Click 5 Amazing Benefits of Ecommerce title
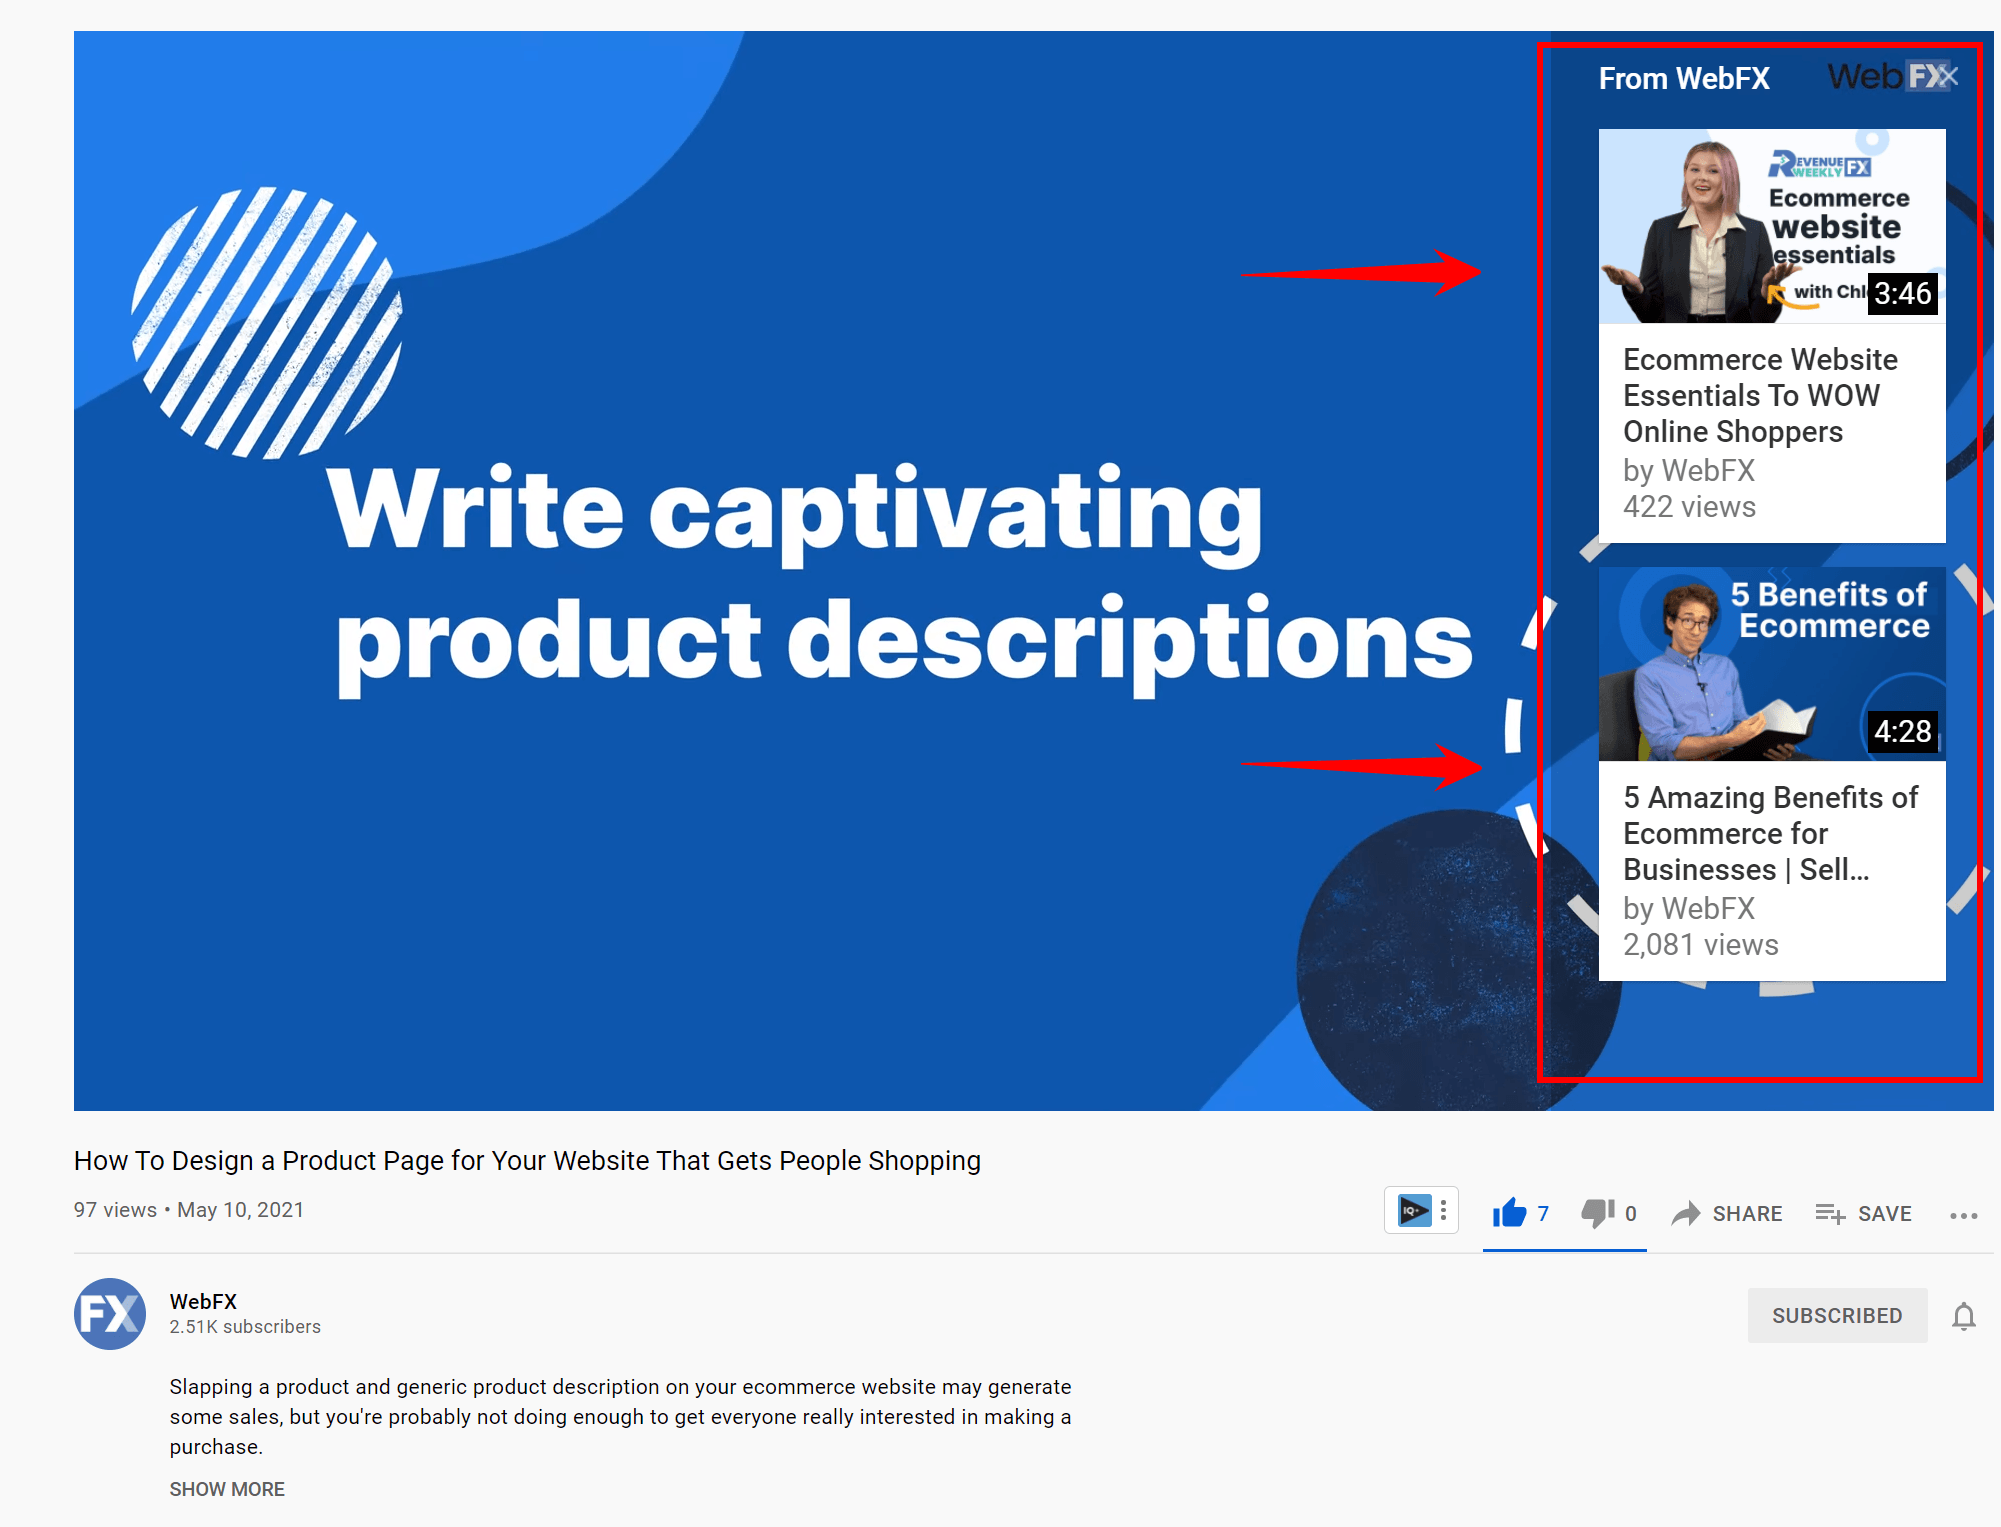The height and width of the screenshot is (1527, 2001). pyautogui.click(x=1770, y=833)
